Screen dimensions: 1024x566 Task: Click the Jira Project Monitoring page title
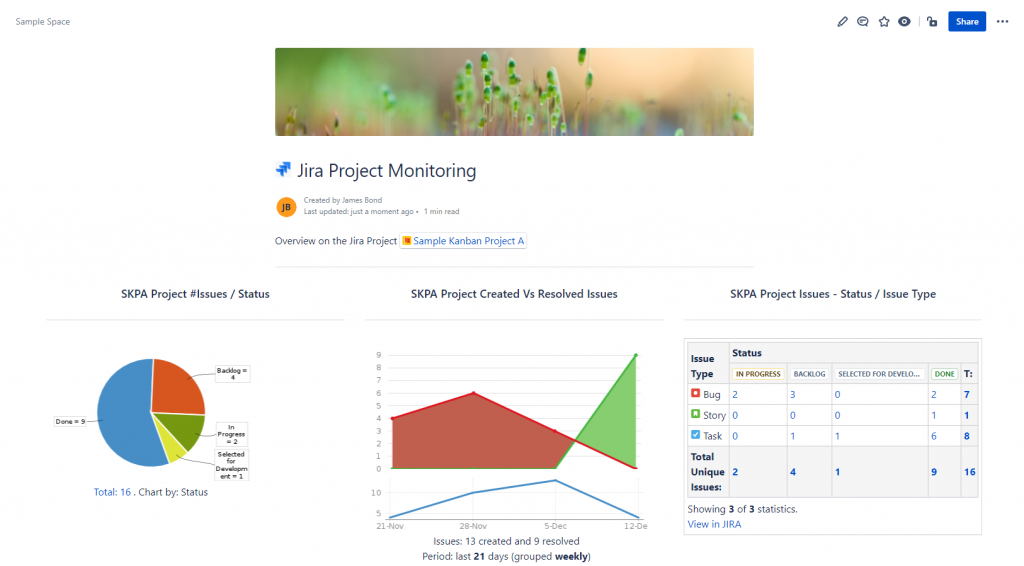tap(387, 170)
